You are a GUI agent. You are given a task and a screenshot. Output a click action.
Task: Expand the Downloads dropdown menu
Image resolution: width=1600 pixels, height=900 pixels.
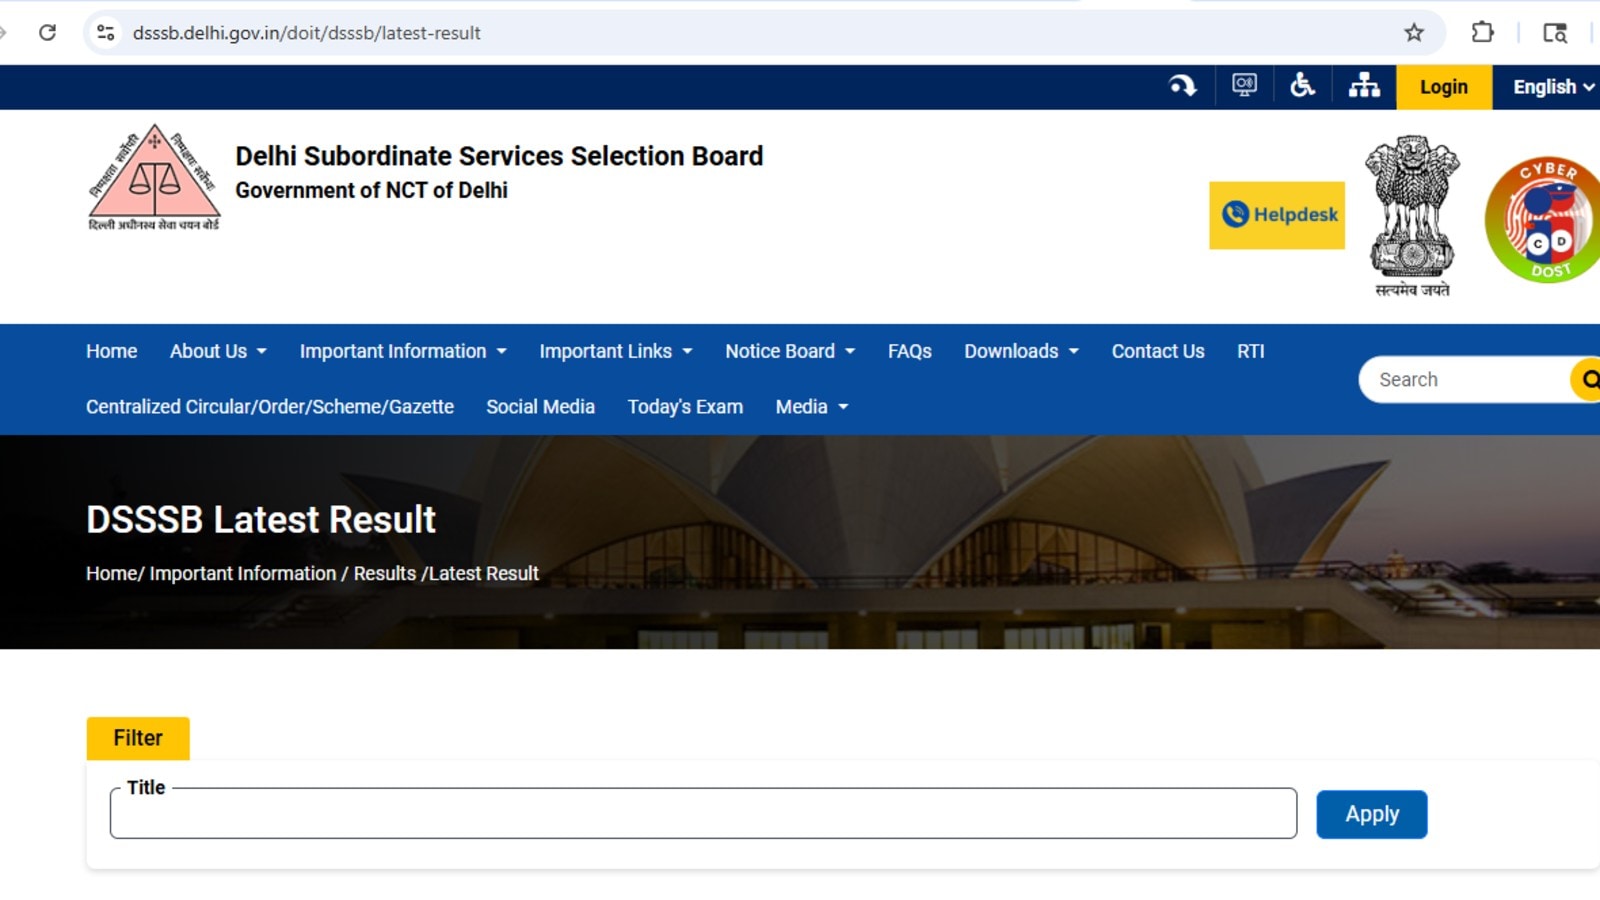[x=1021, y=351]
